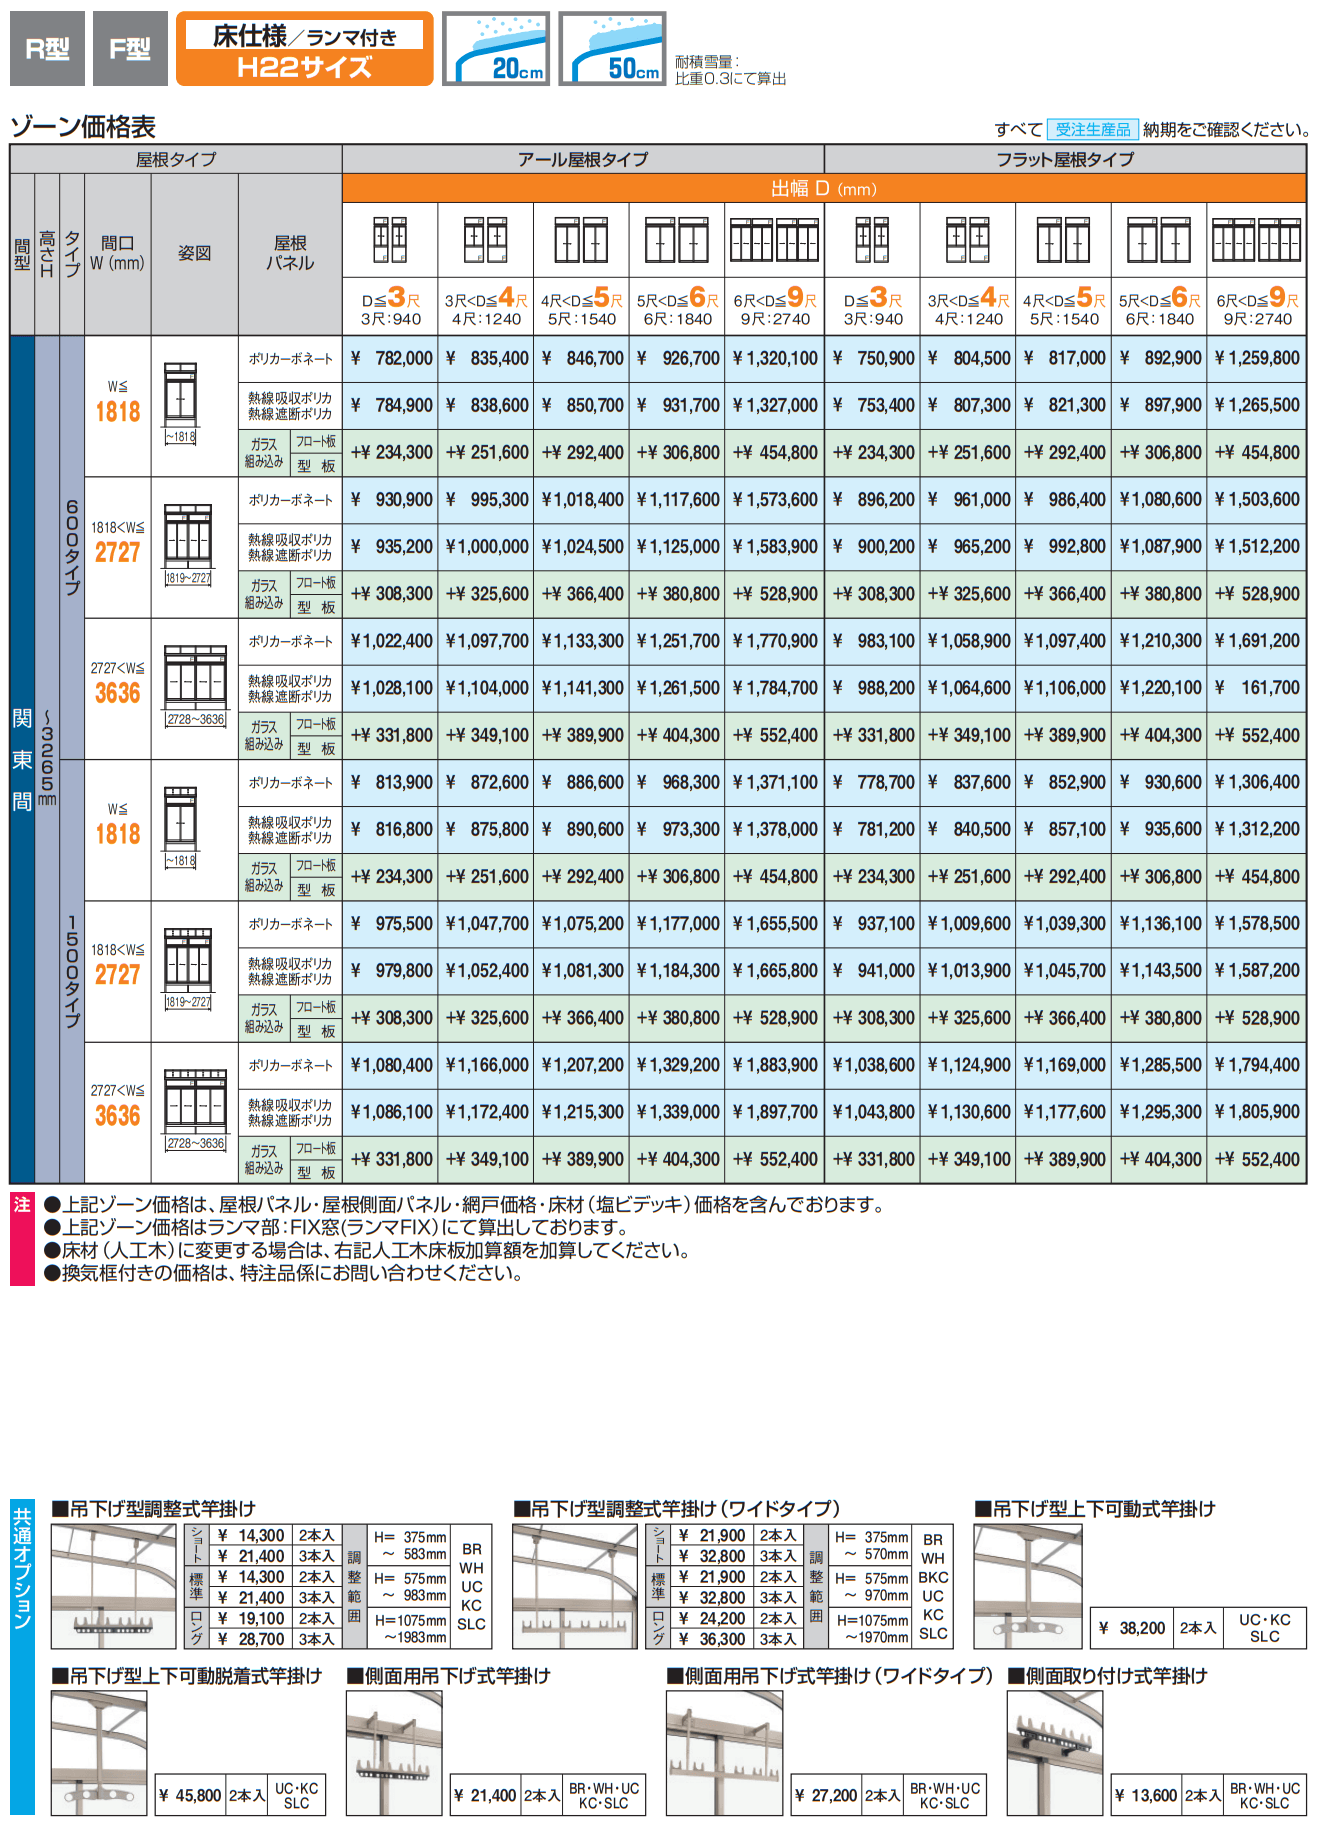The height and width of the screenshot is (1838, 1328).
Task: Click the フラット屋根 5尺<D≦6尺 diagram icon
Action: (1160, 240)
